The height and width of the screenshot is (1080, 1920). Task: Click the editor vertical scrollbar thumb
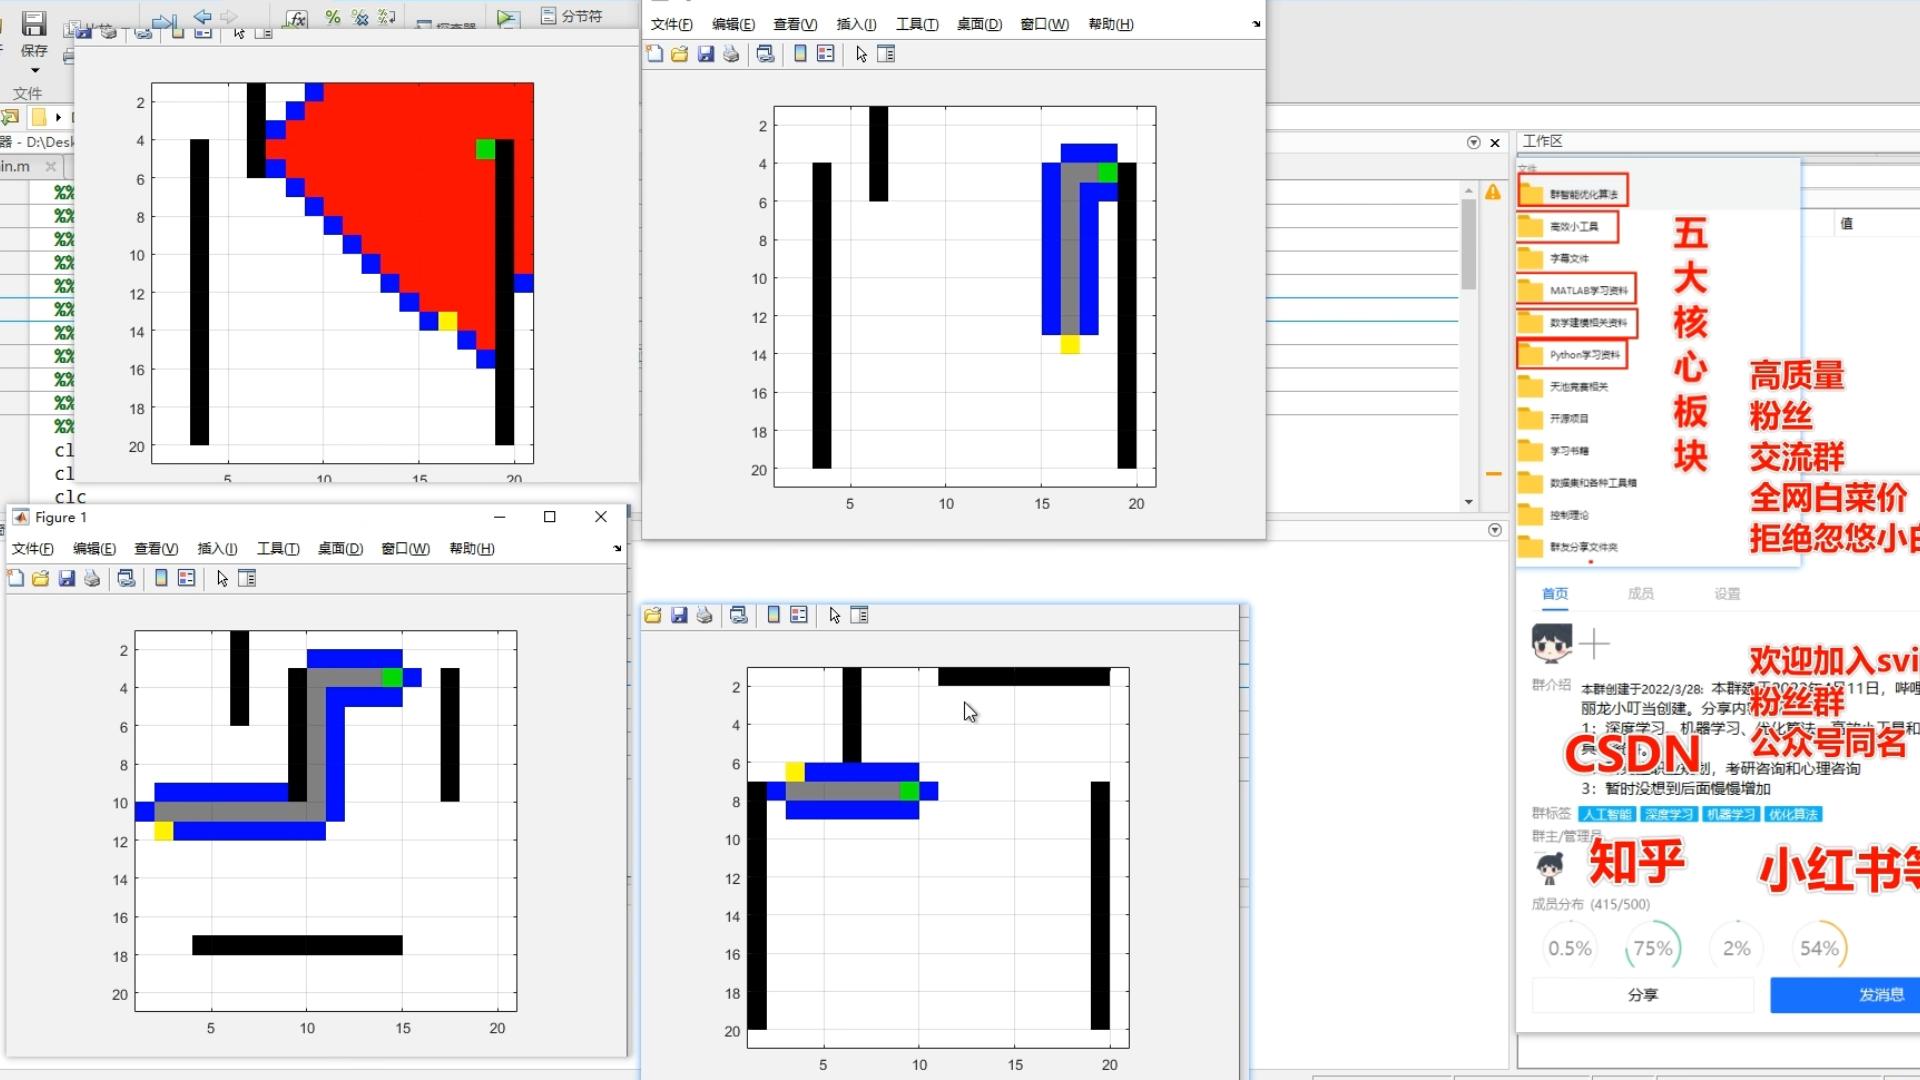point(1468,245)
